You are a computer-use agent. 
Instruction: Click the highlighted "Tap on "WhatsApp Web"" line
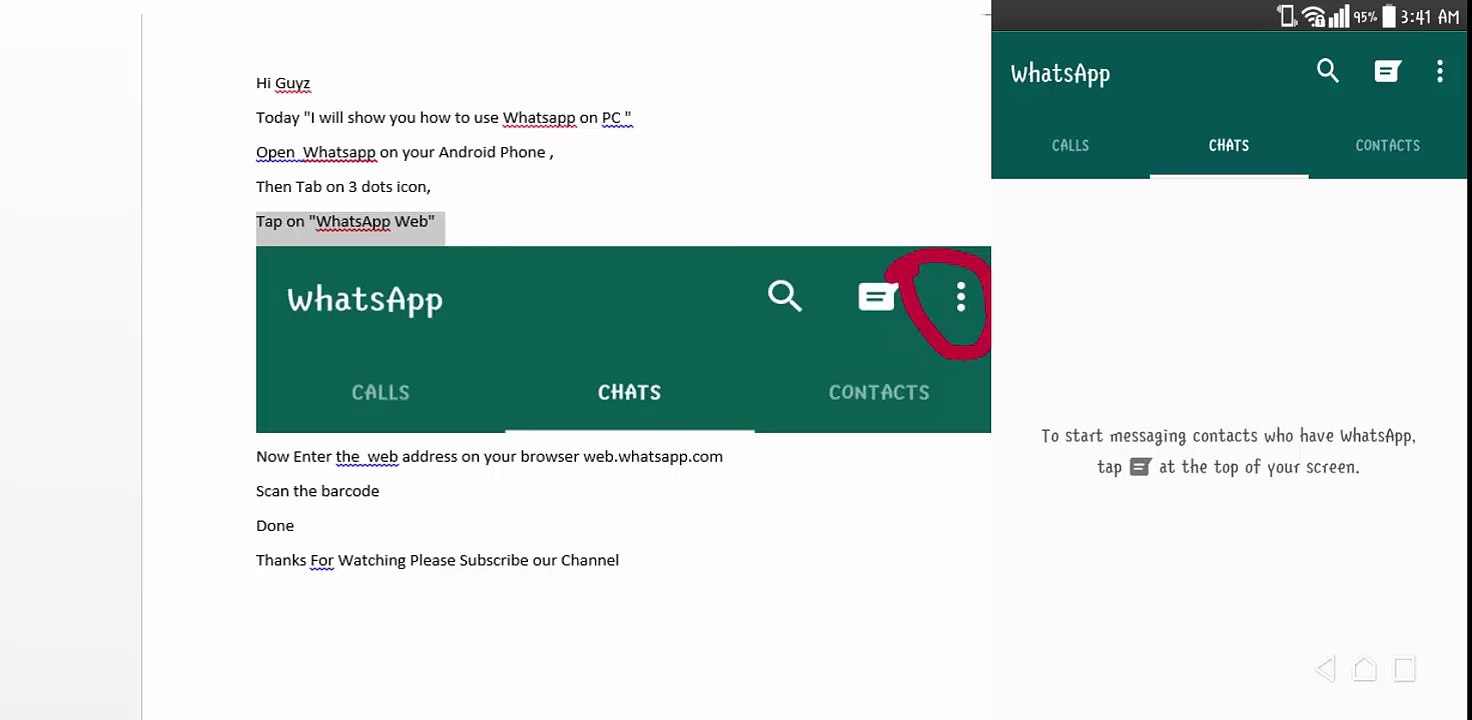345,221
